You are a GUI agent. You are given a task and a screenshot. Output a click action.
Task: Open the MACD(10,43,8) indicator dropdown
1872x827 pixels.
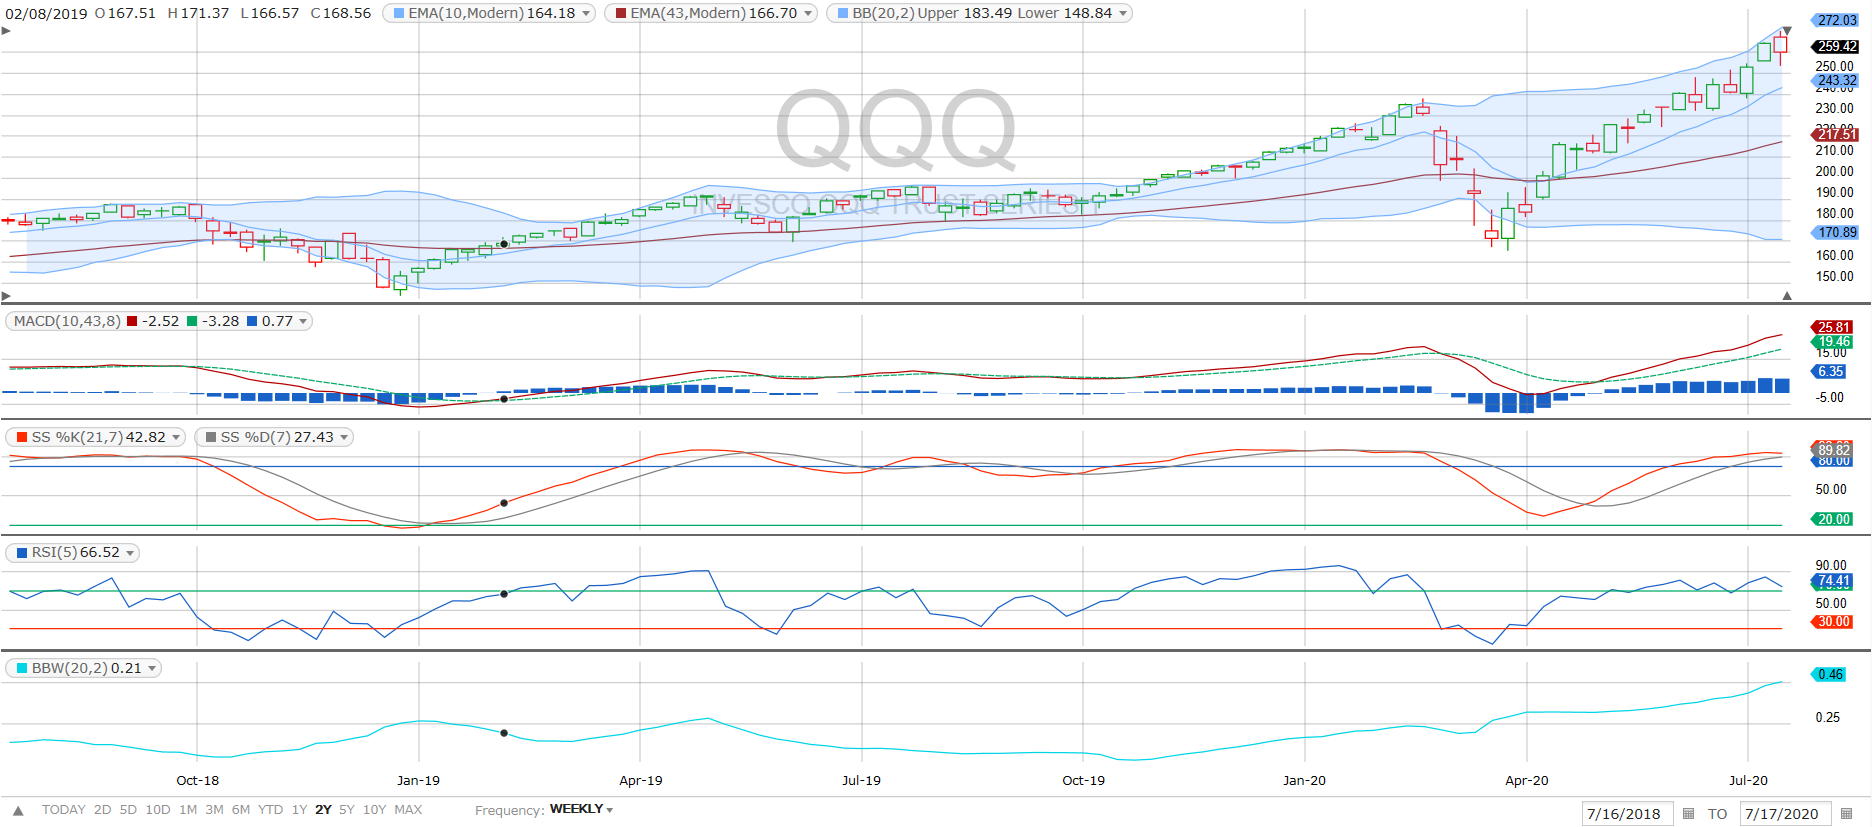(303, 321)
